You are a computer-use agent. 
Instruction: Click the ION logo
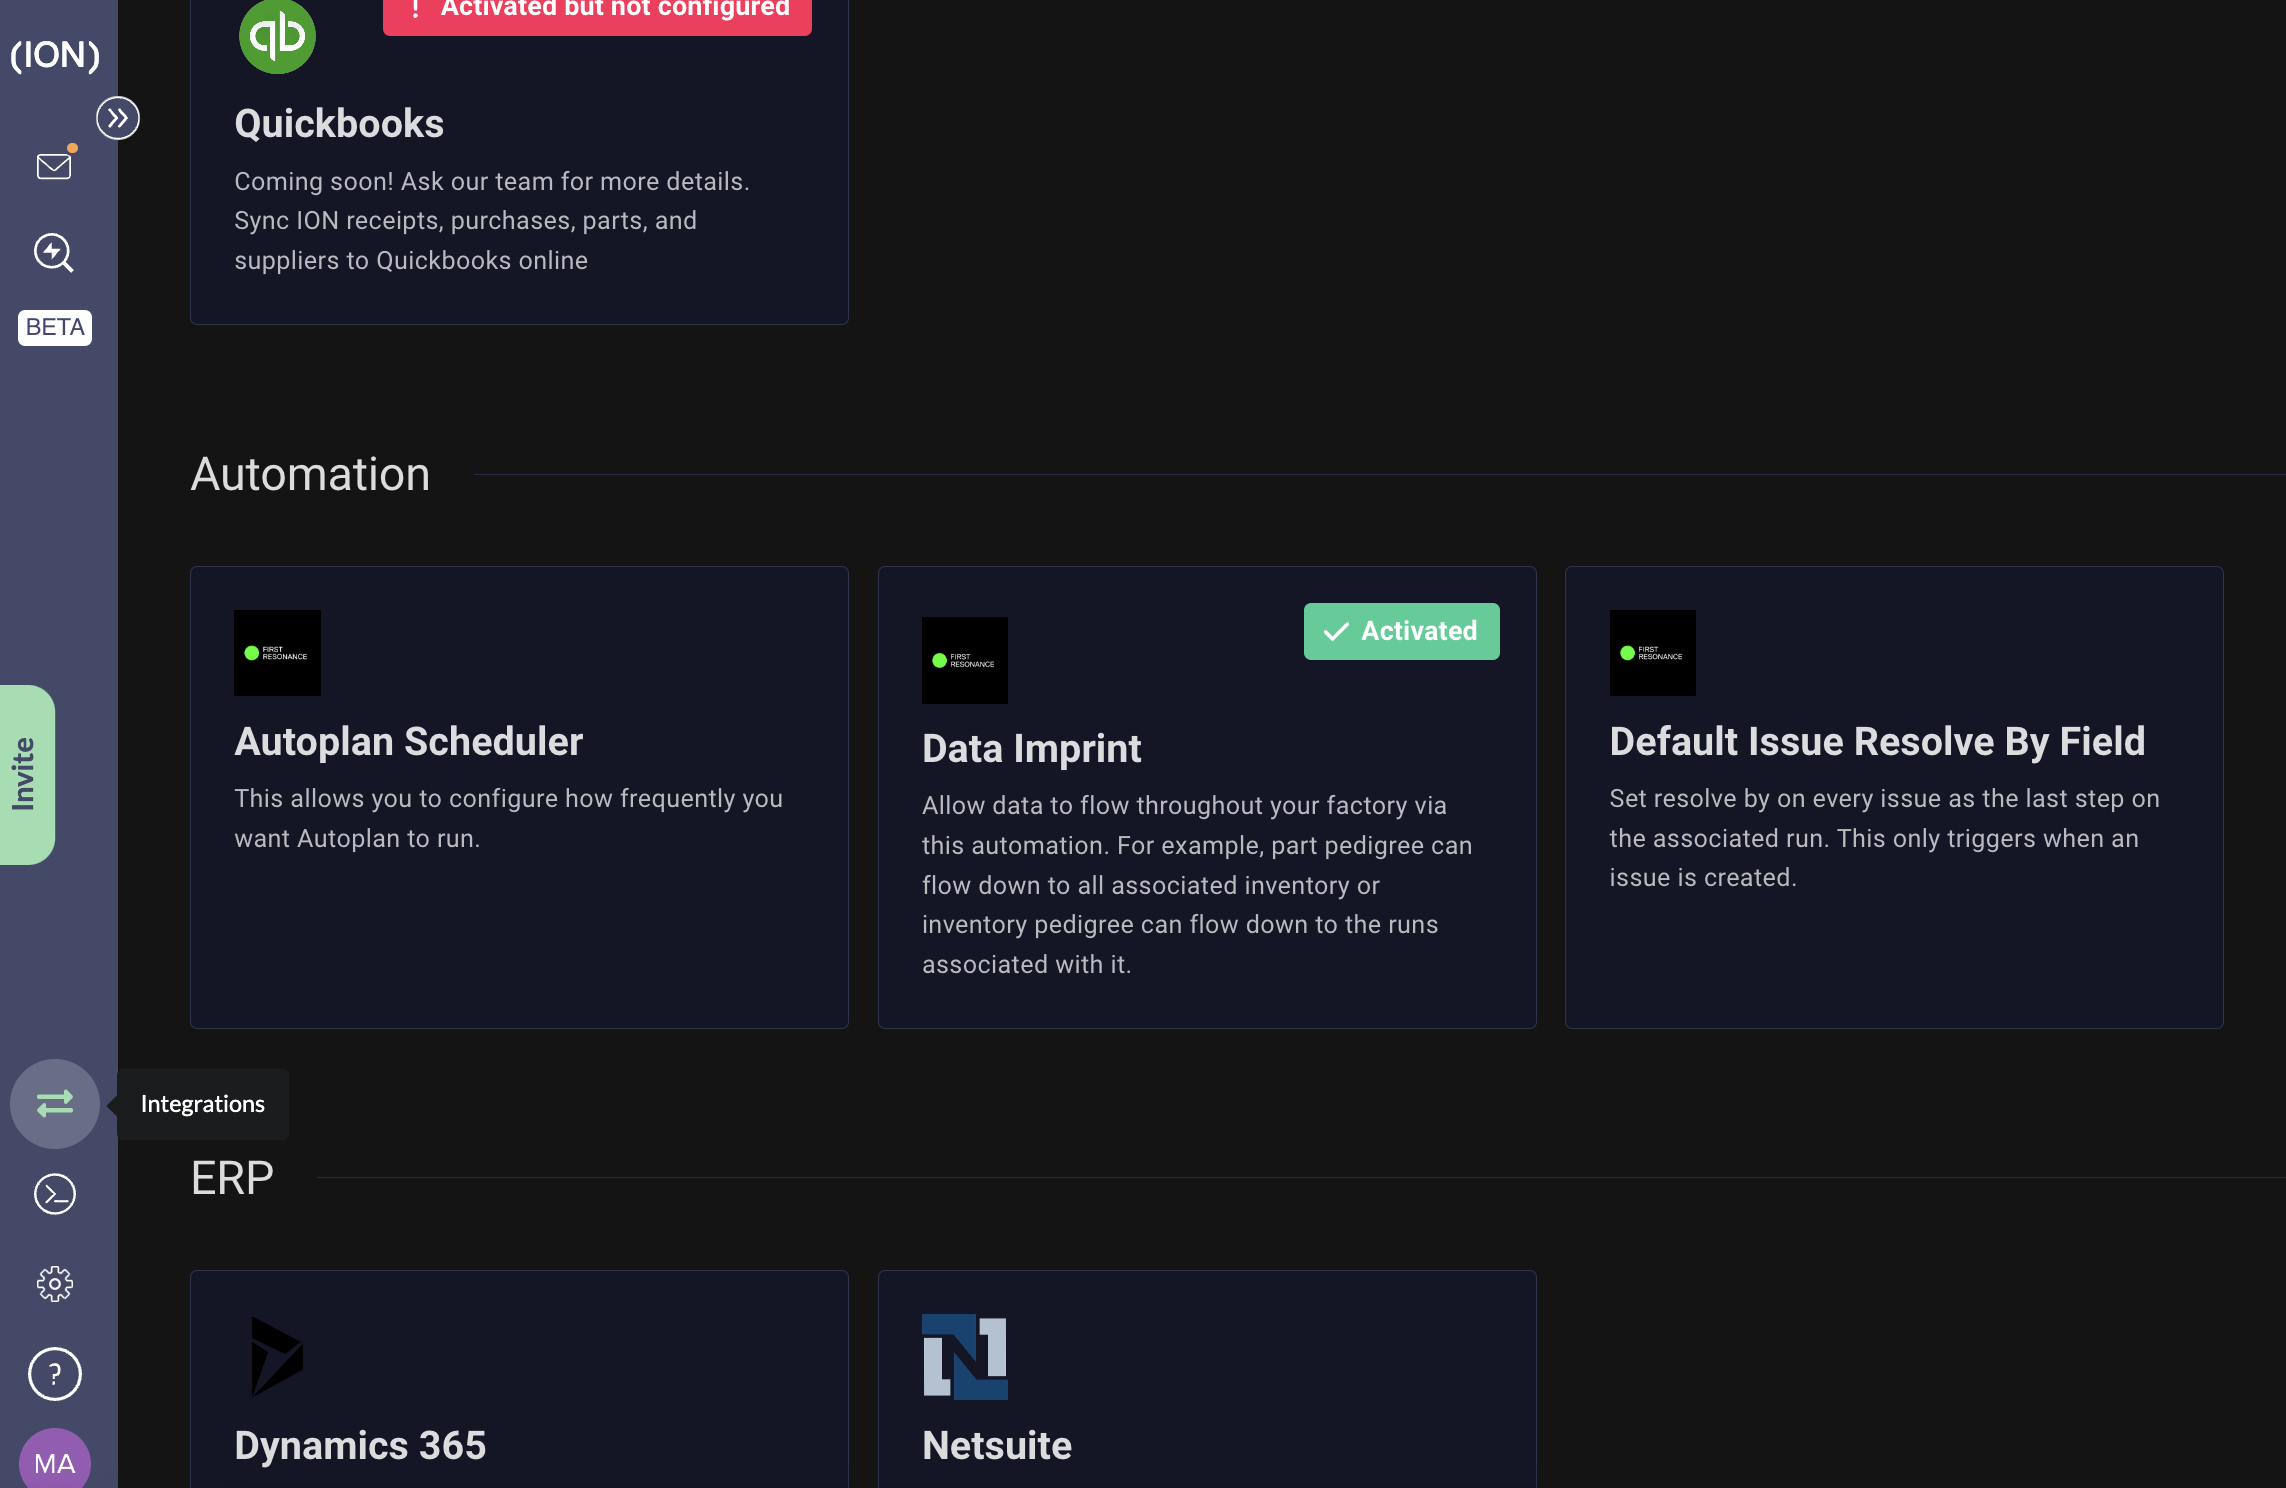[55, 55]
